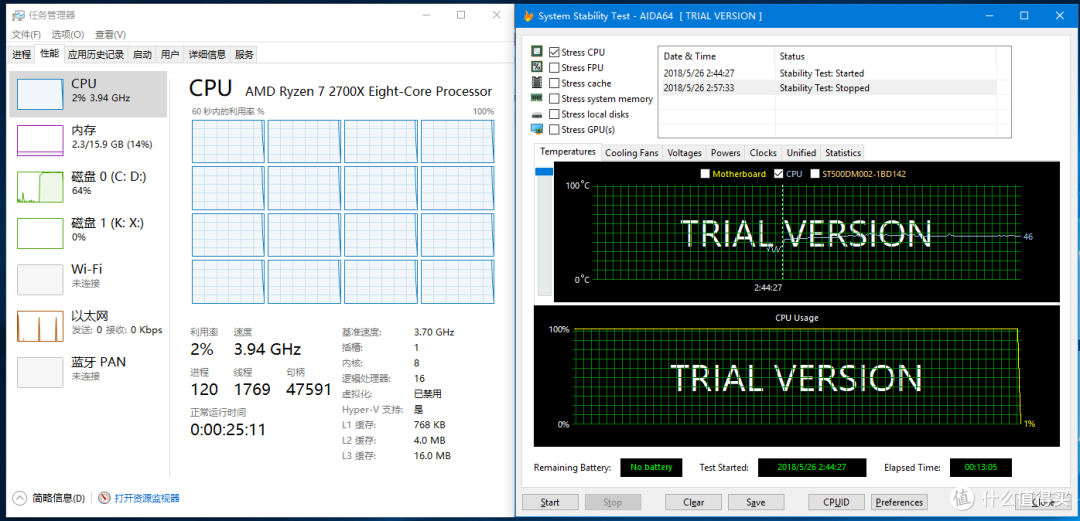Click the Save button

coord(756,502)
